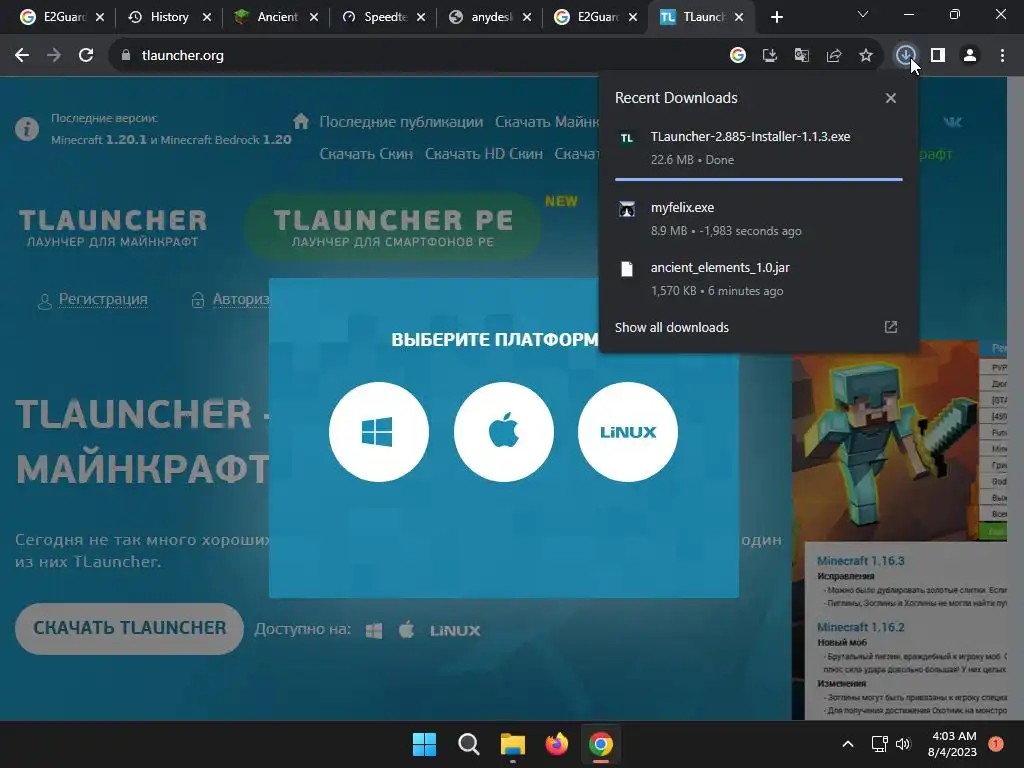Open Minecraft 1.16.3 changelog link
This screenshot has width=1024, height=768.
(x=860, y=561)
